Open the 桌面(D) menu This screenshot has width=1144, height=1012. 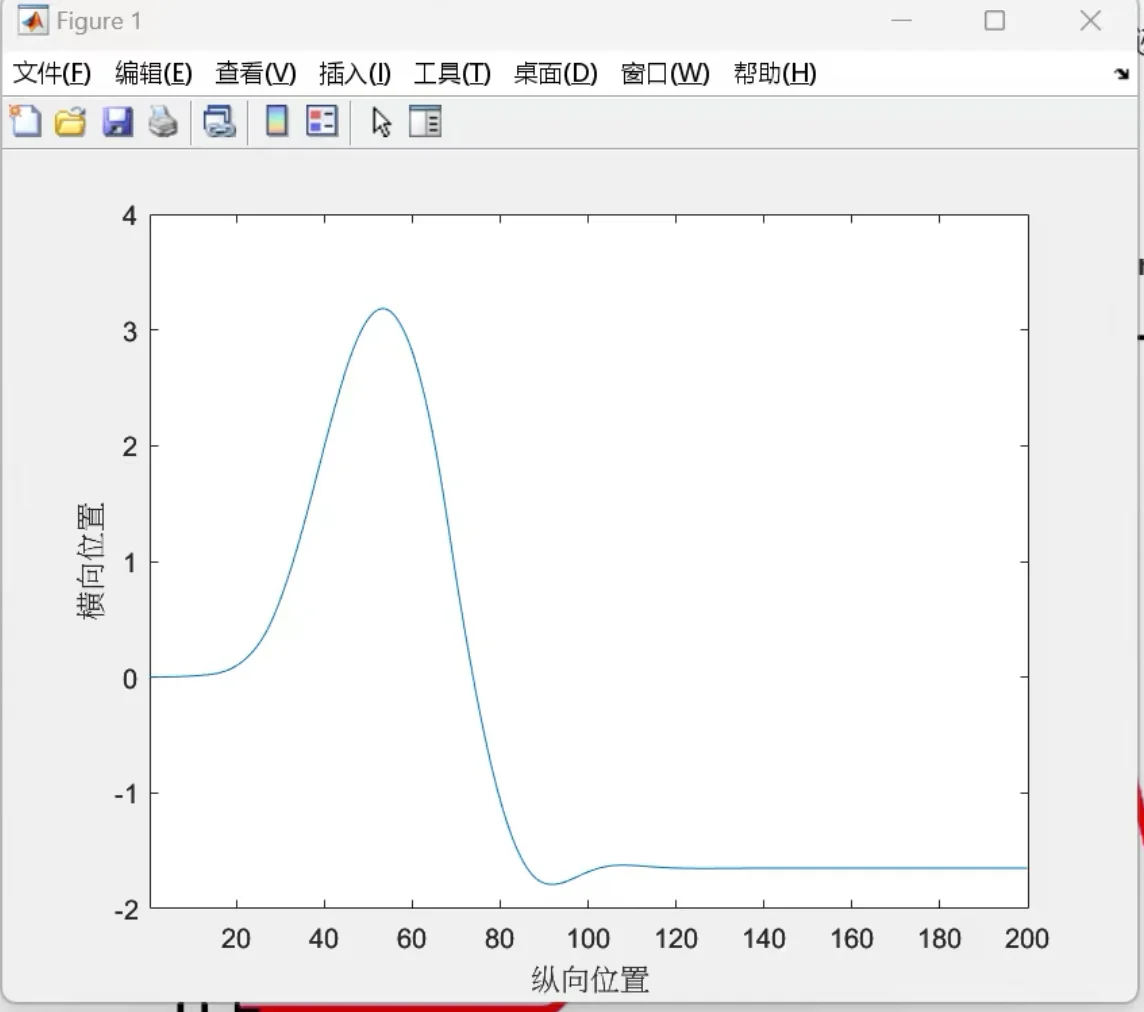tap(556, 73)
